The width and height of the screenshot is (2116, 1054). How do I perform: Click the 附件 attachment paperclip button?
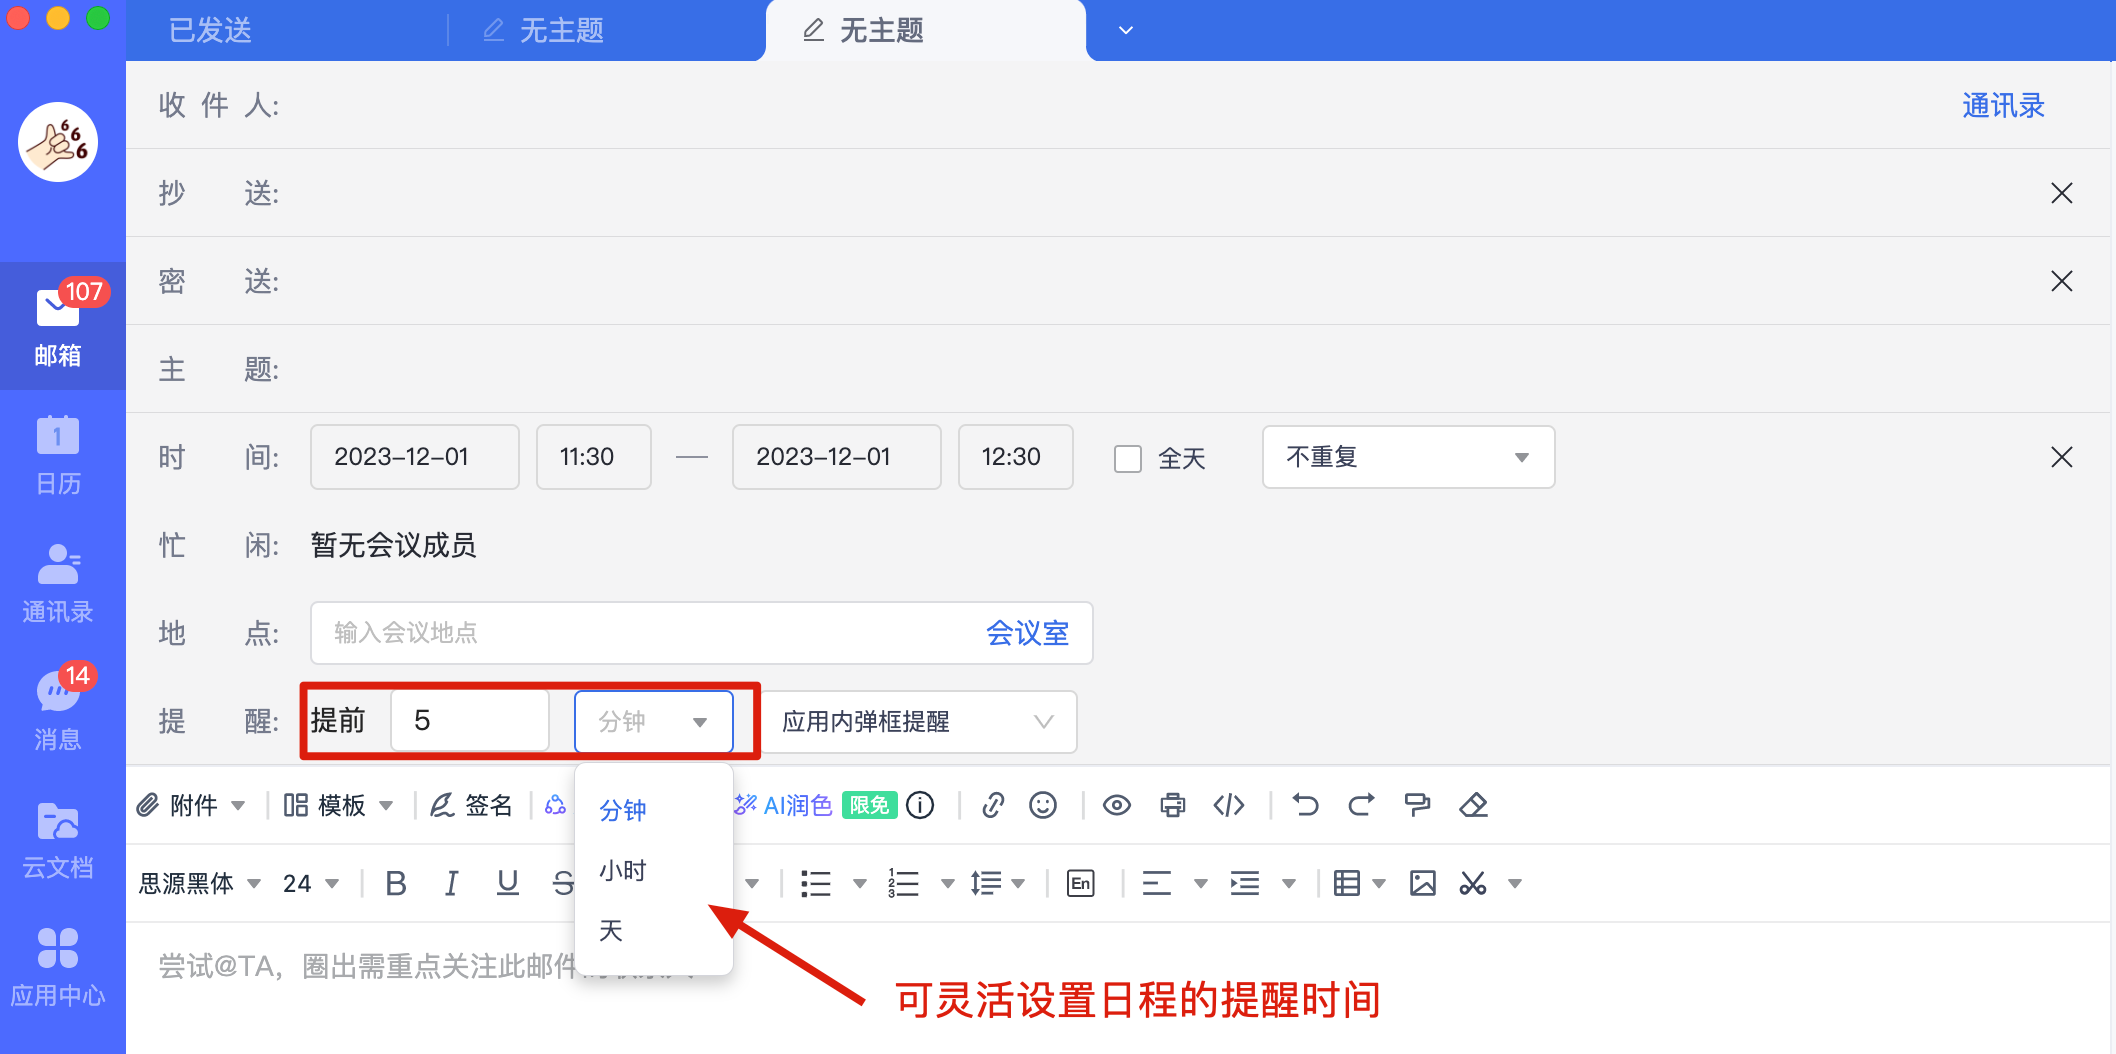tap(178, 805)
